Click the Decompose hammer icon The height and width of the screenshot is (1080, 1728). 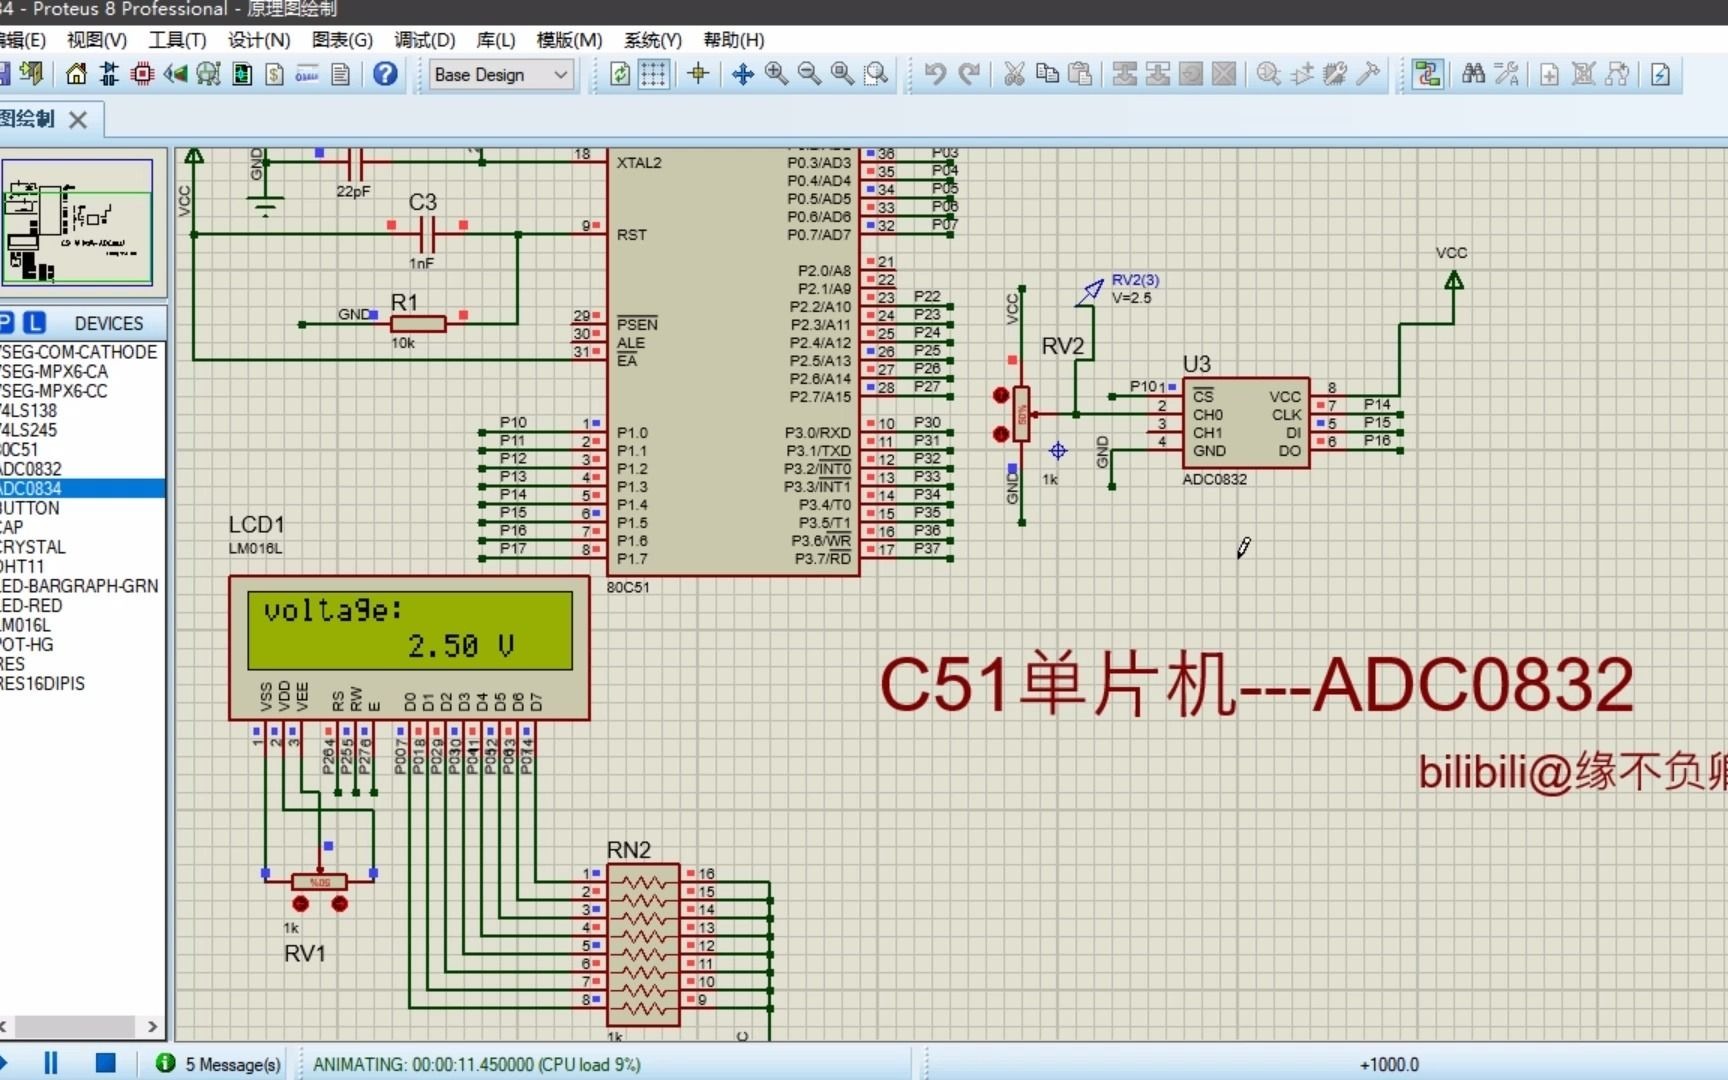(x=1368, y=74)
